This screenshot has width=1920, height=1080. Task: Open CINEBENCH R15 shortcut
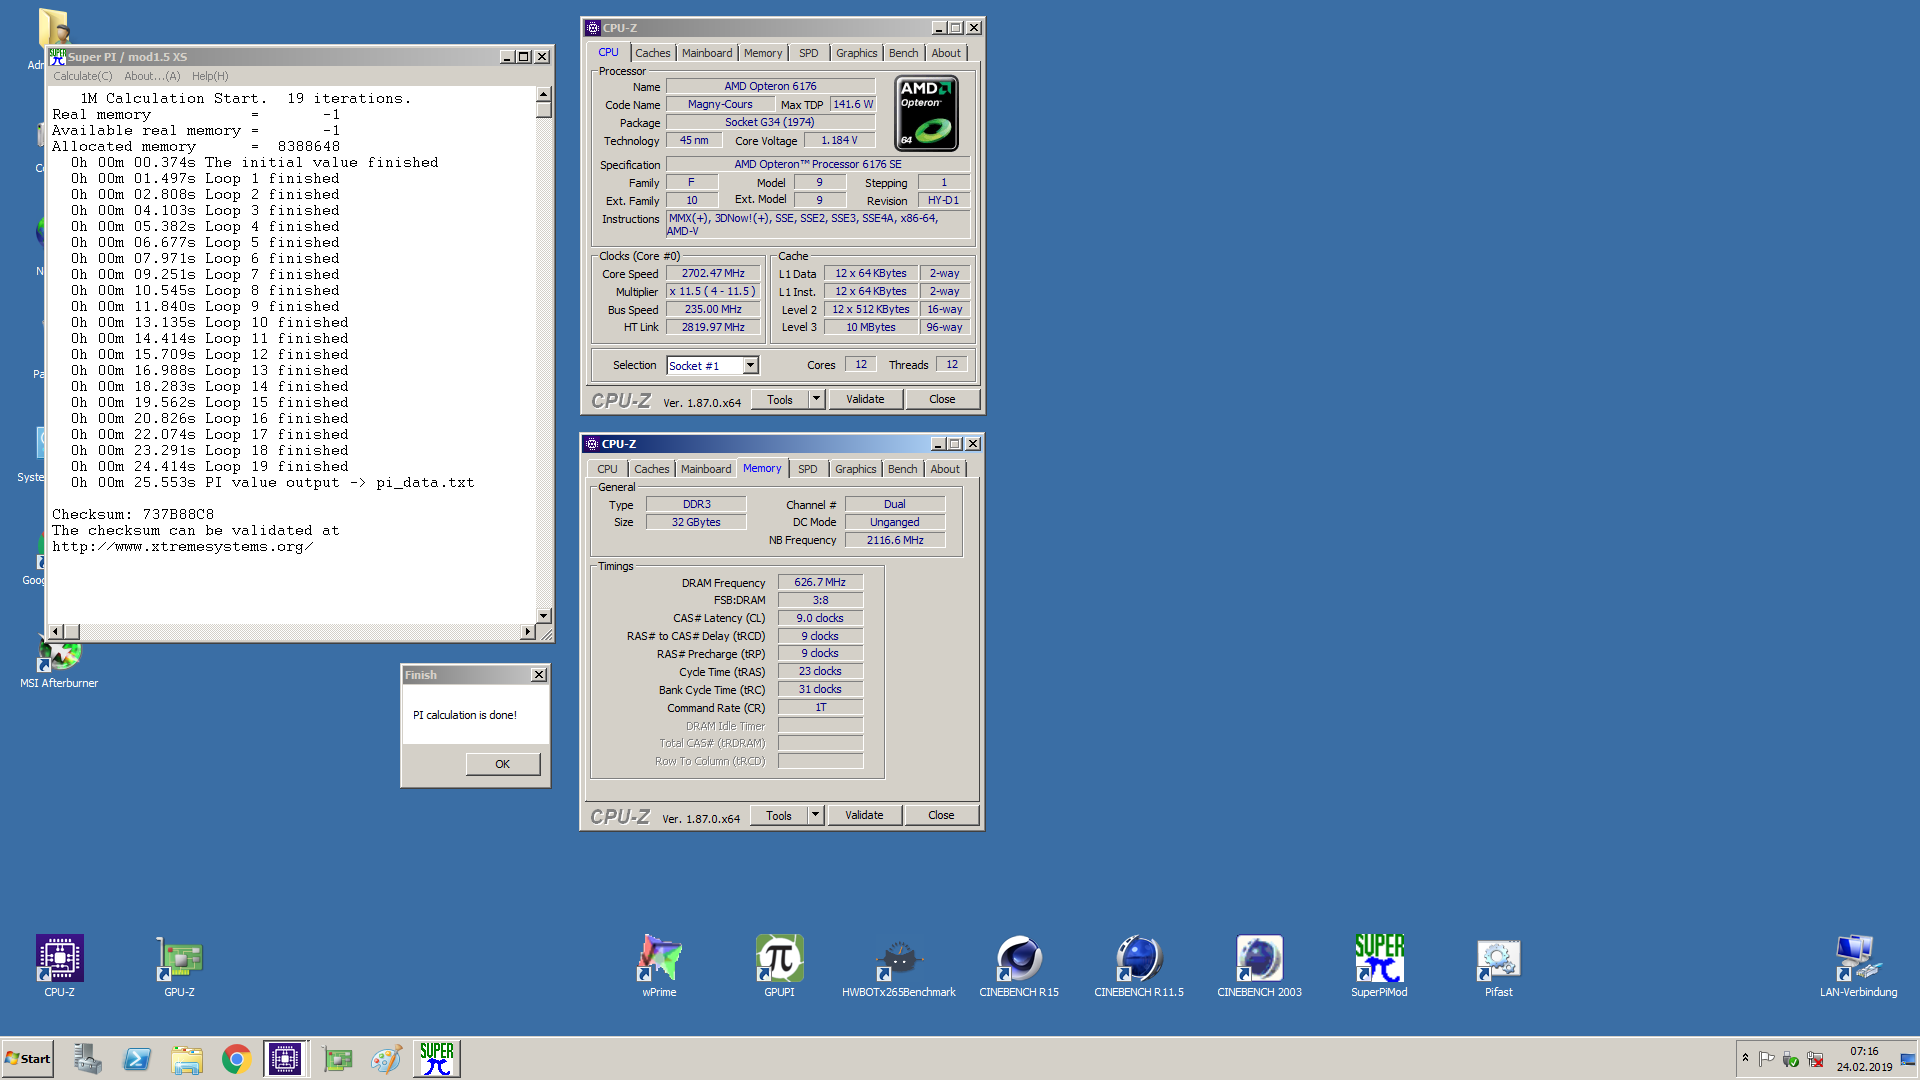tap(1019, 965)
